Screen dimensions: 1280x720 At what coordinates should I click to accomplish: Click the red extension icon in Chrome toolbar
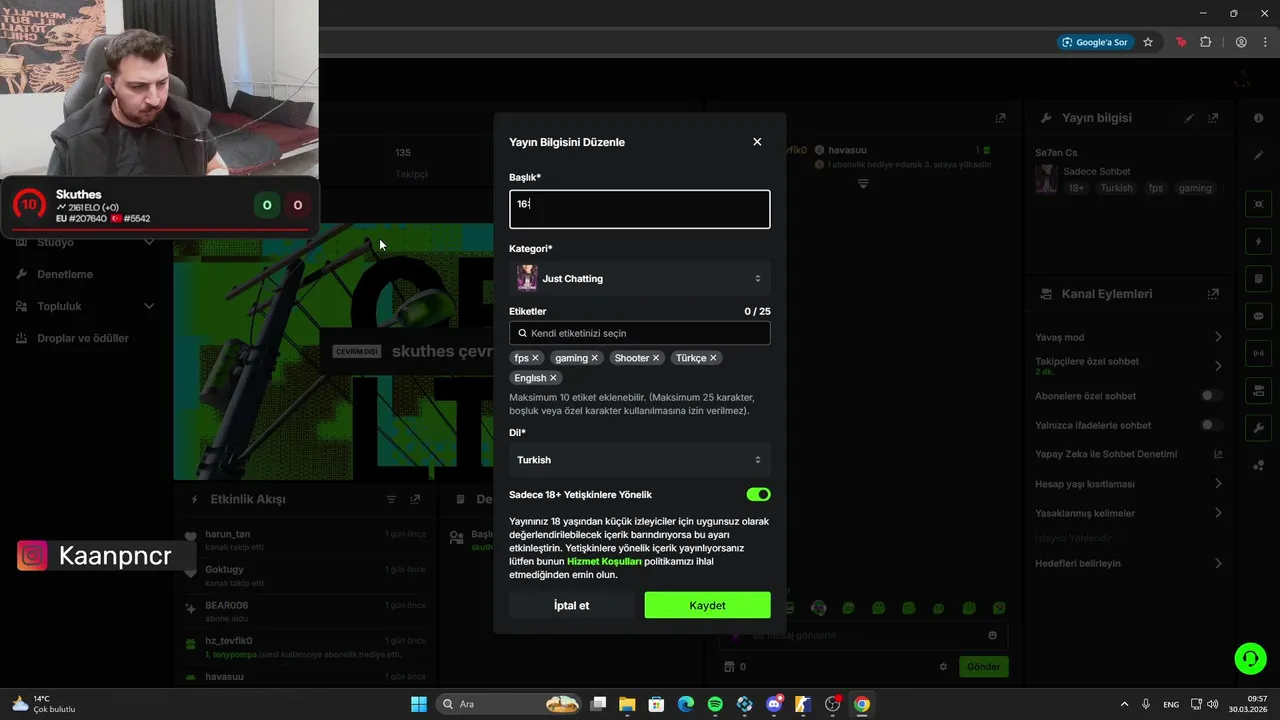(x=1181, y=42)
